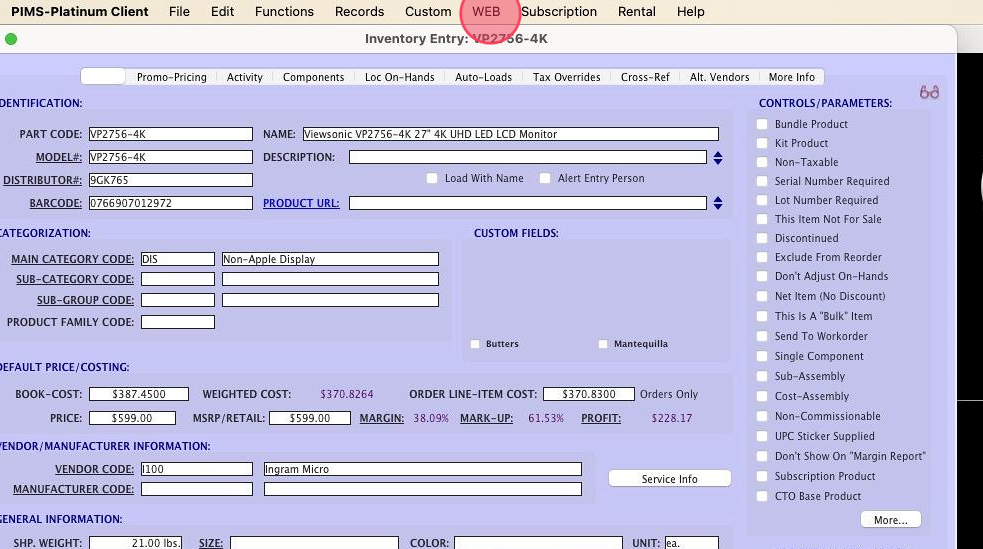The image size is (983, 549).
Task: Switch to the Promo-Pricing tab
Action: tap(172, 77)
